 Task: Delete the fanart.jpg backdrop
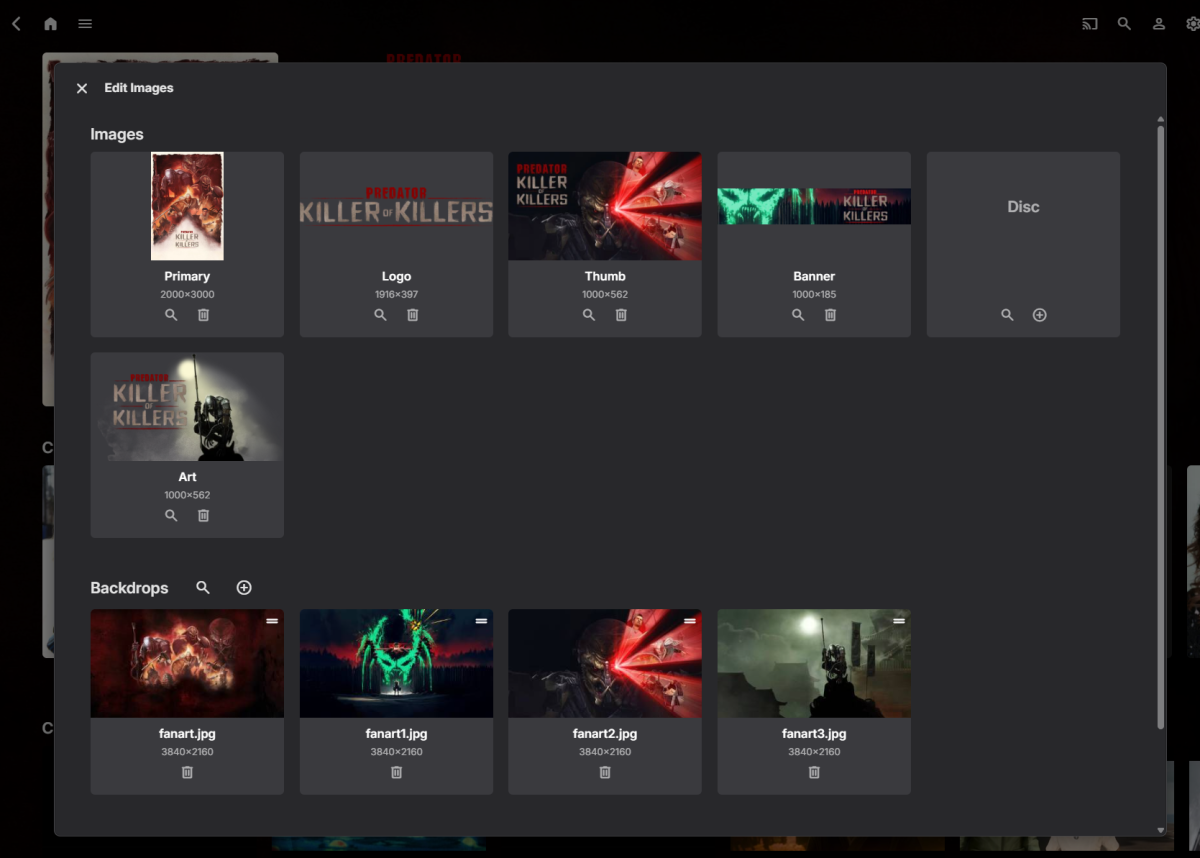click(x=187, y=772)
